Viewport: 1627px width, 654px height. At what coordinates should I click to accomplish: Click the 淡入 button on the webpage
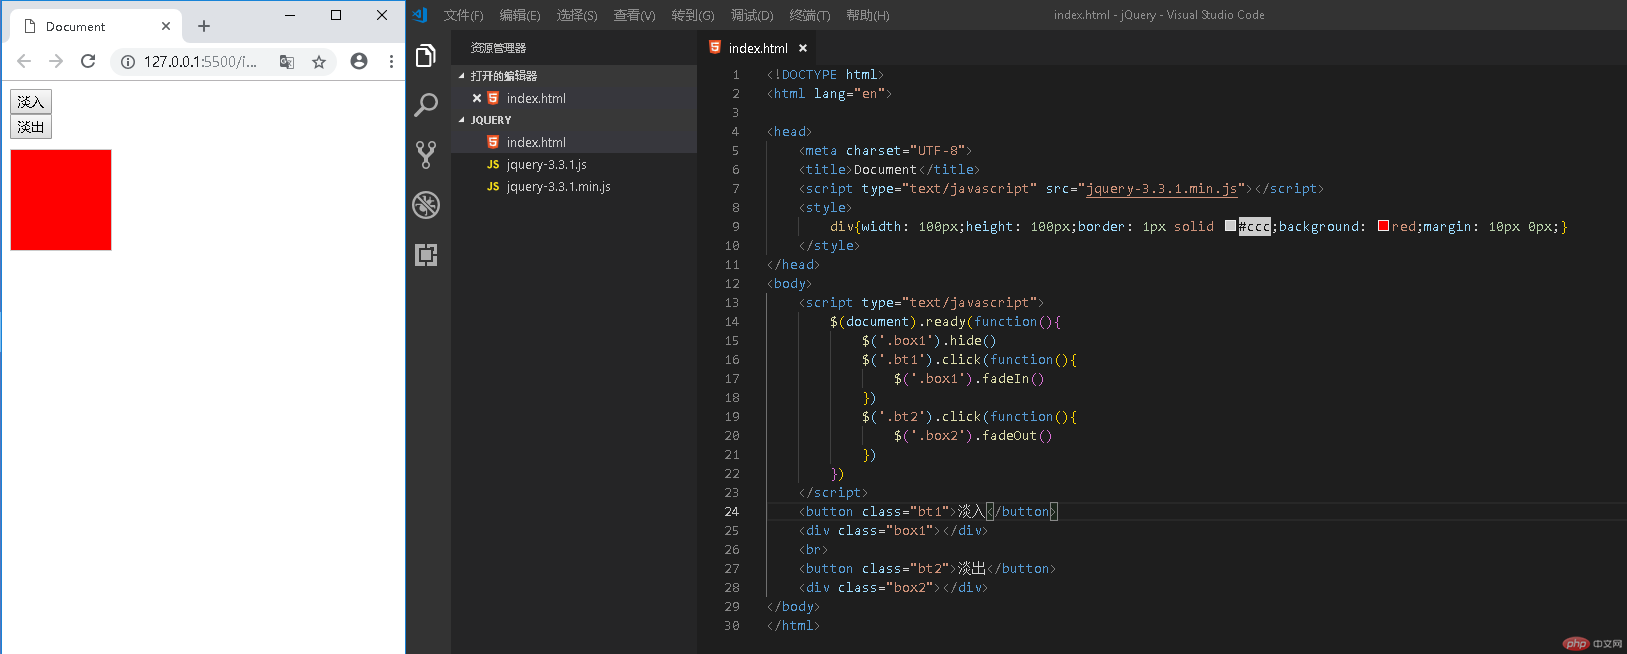pos(31,101)
